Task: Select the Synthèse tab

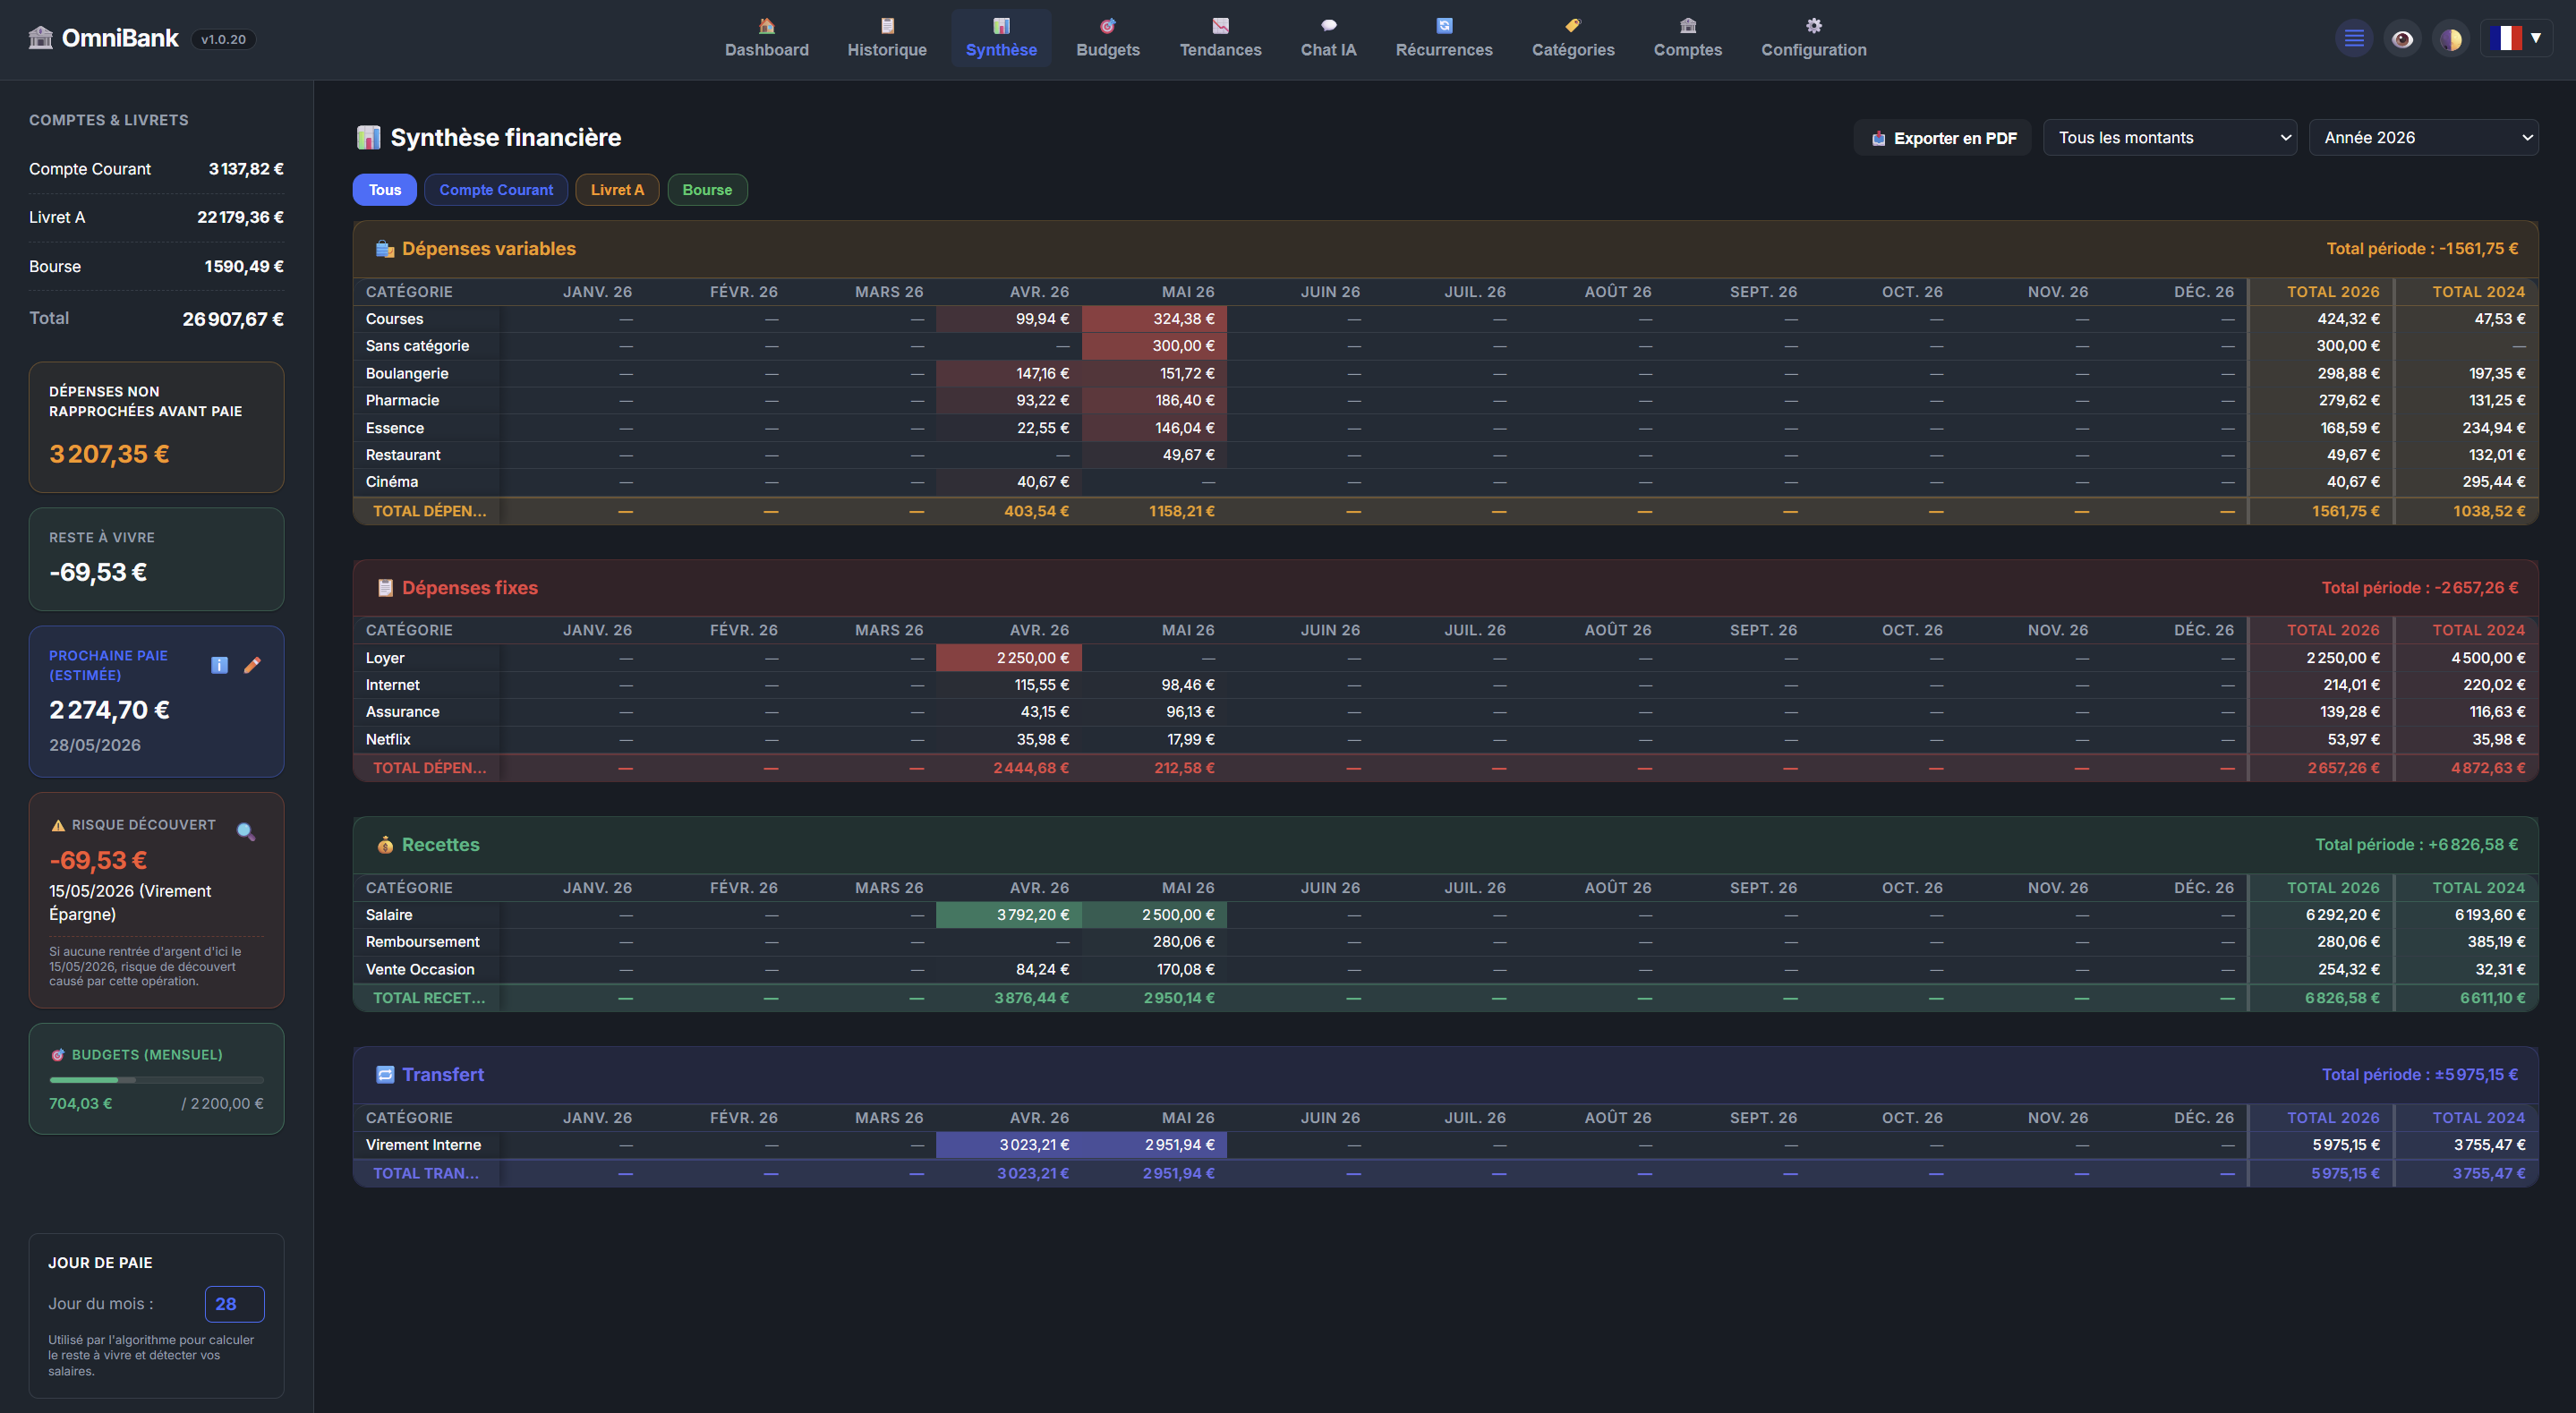Action: pyautogui.click(x=1001, y=38)
